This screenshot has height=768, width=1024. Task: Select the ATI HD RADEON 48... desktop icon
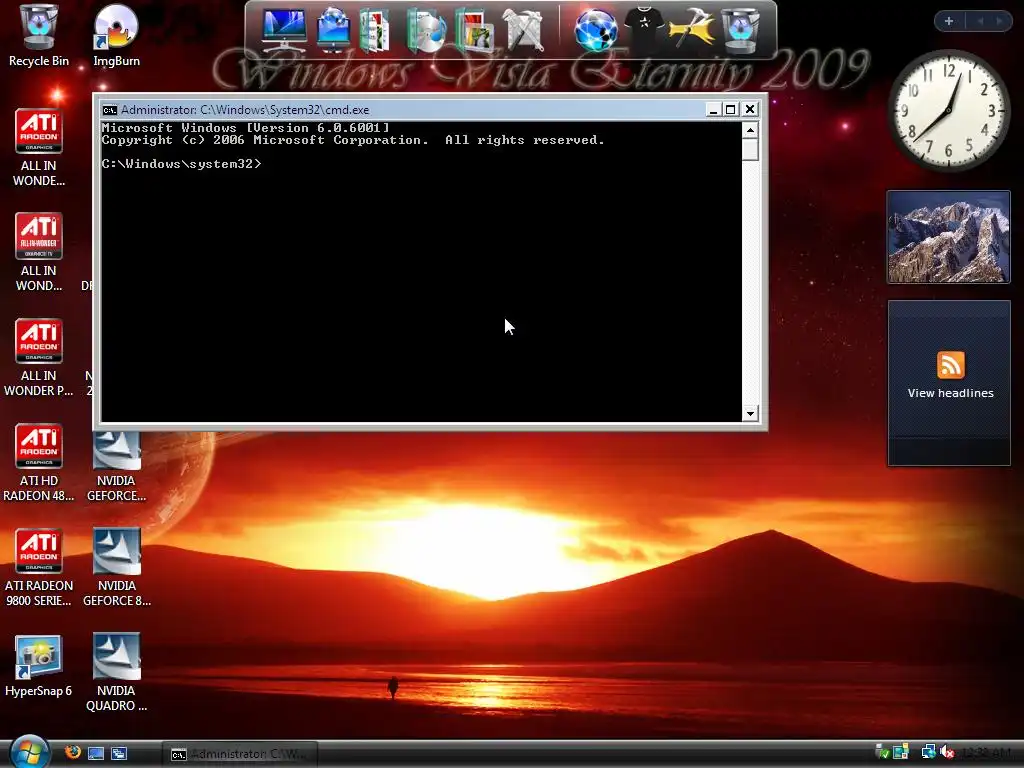39,462
